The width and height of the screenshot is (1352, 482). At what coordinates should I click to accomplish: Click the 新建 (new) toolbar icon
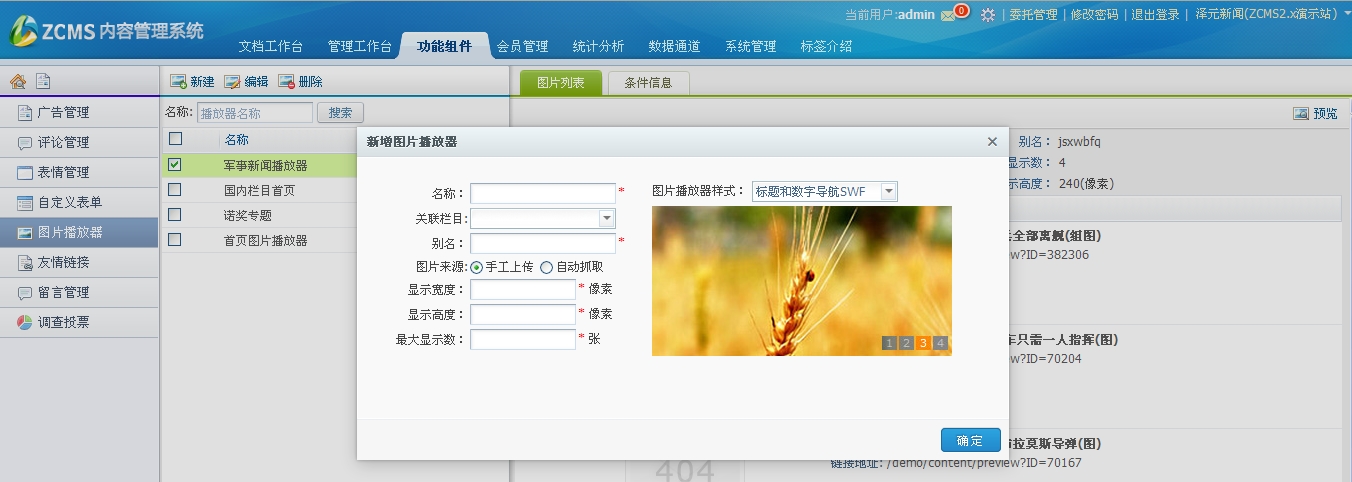click(178, 82)
